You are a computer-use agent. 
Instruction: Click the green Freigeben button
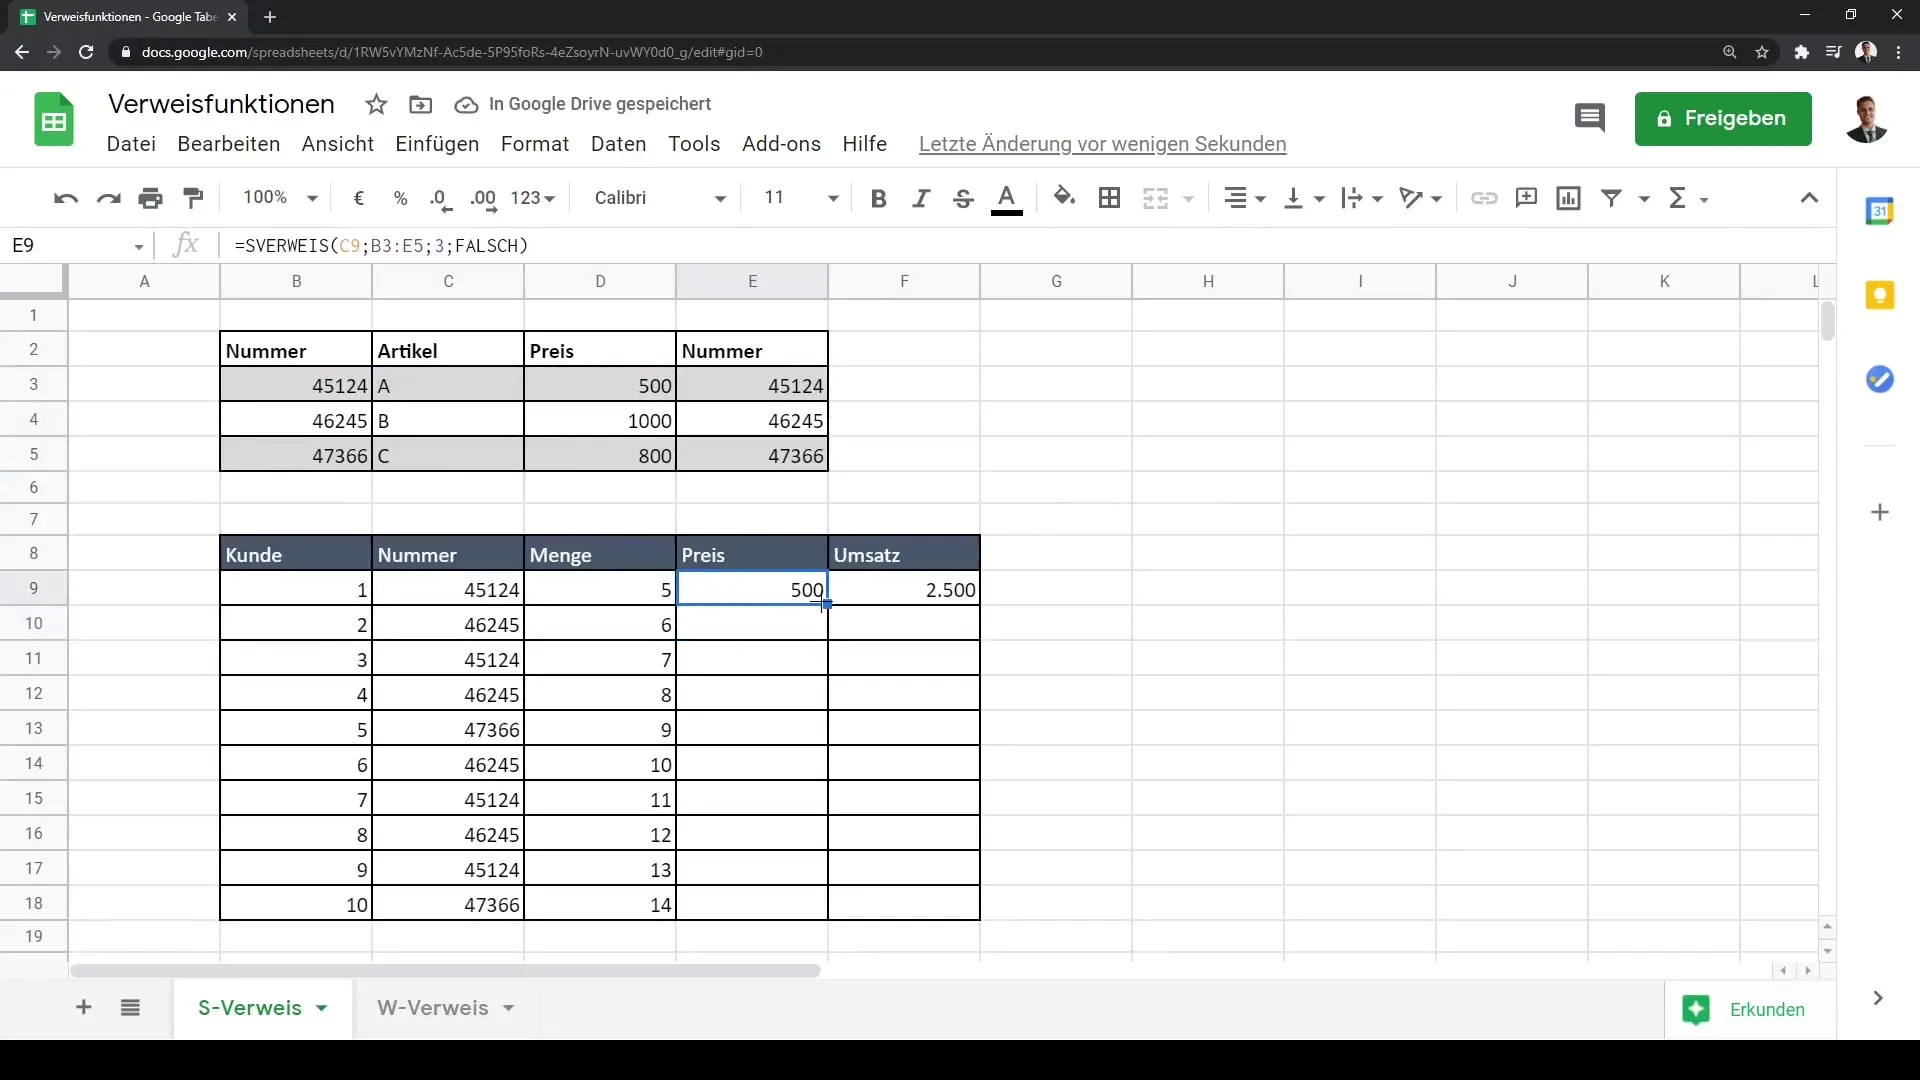coord(1722,118)
